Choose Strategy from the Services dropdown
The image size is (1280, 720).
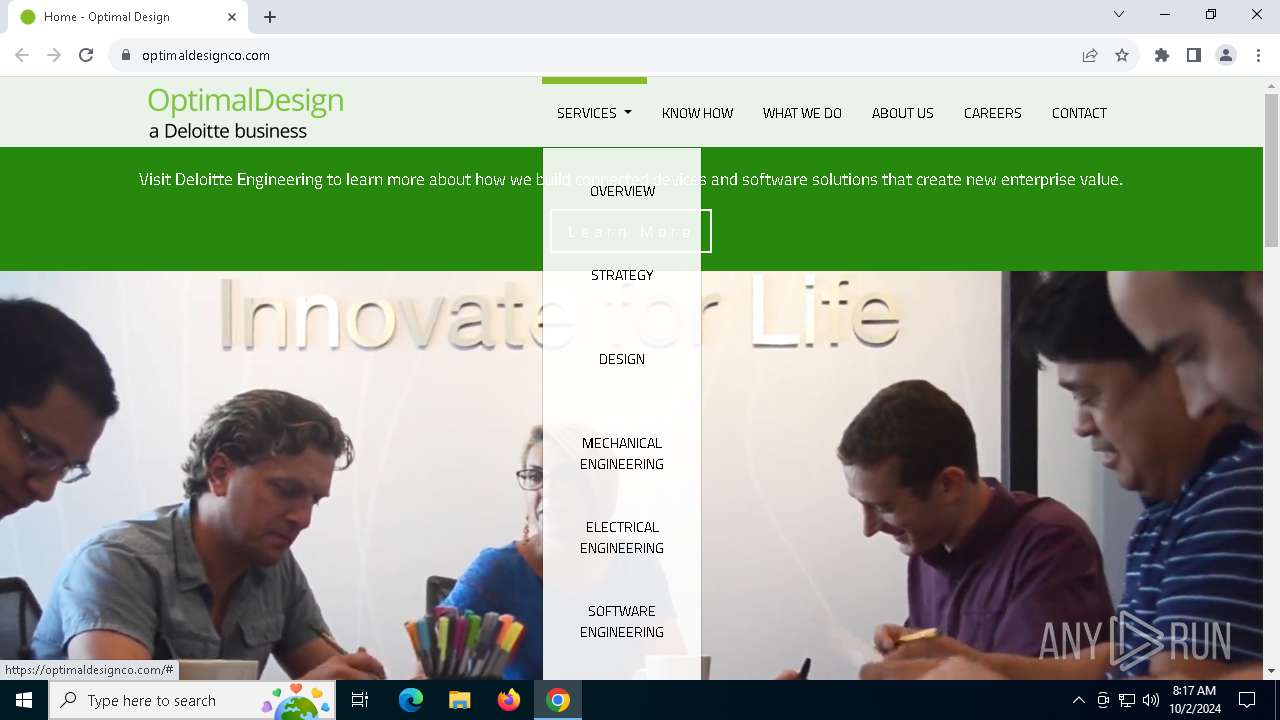[622, 275]
